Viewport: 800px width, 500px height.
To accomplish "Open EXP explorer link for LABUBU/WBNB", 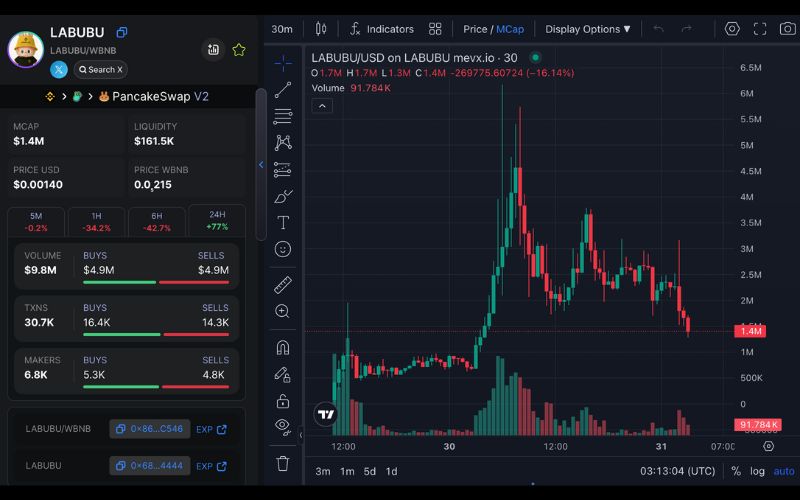I will tap(211, 430).
